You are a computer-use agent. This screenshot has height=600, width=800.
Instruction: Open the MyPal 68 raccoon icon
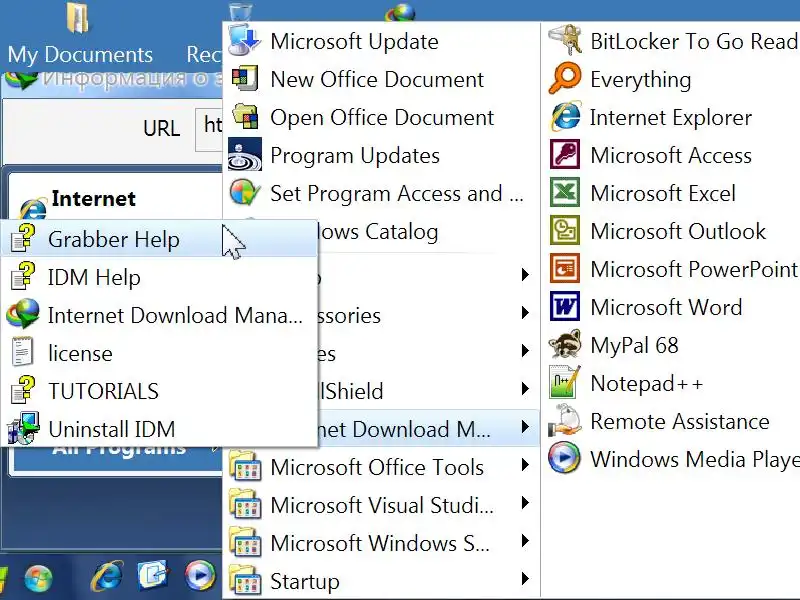(x=565, y=345)
